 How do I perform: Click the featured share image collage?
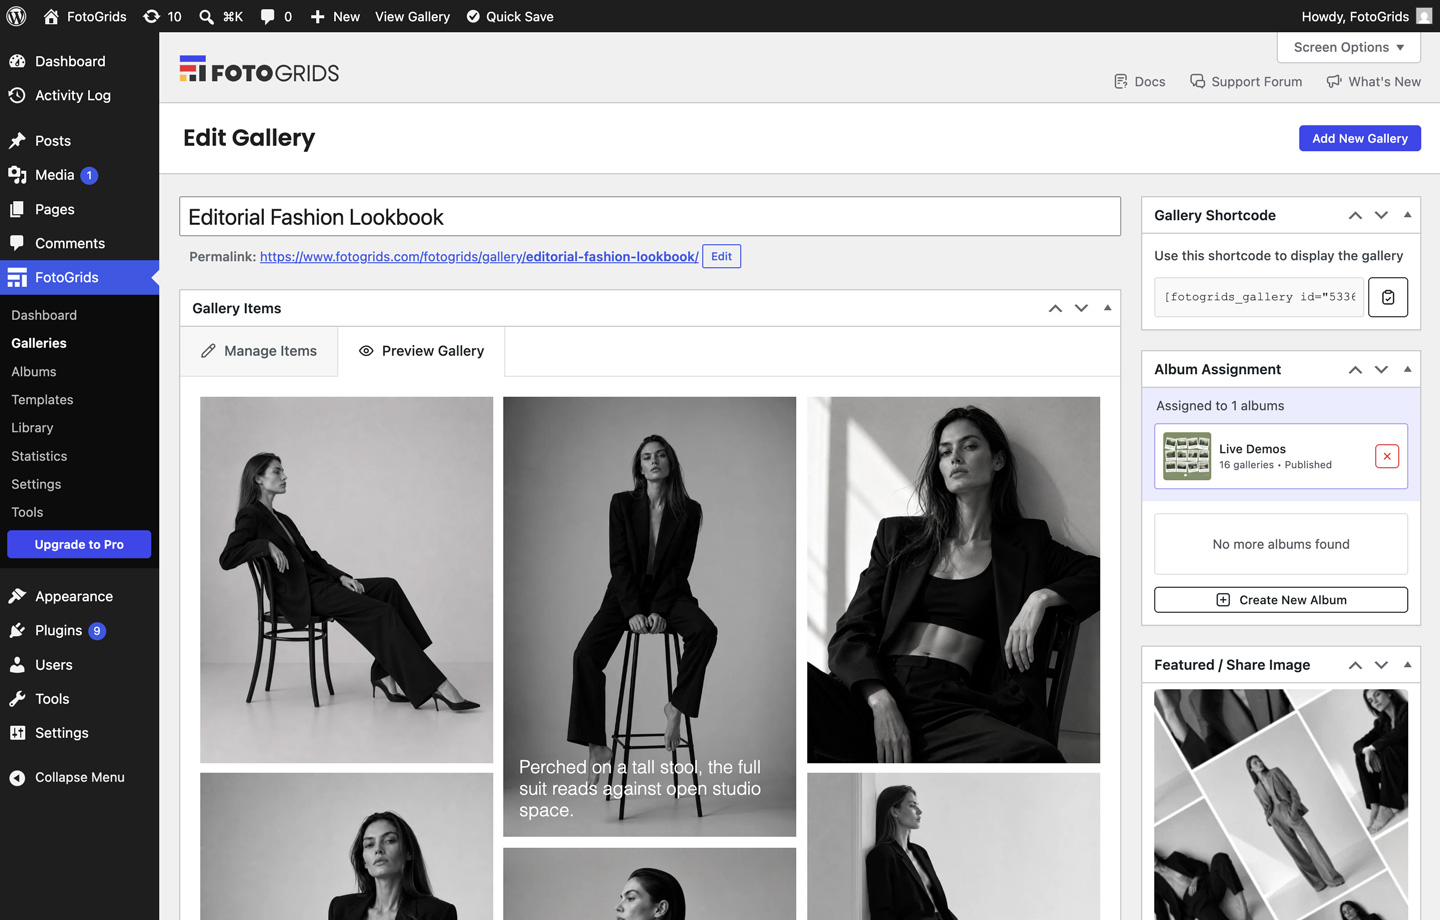point(1281,804)
